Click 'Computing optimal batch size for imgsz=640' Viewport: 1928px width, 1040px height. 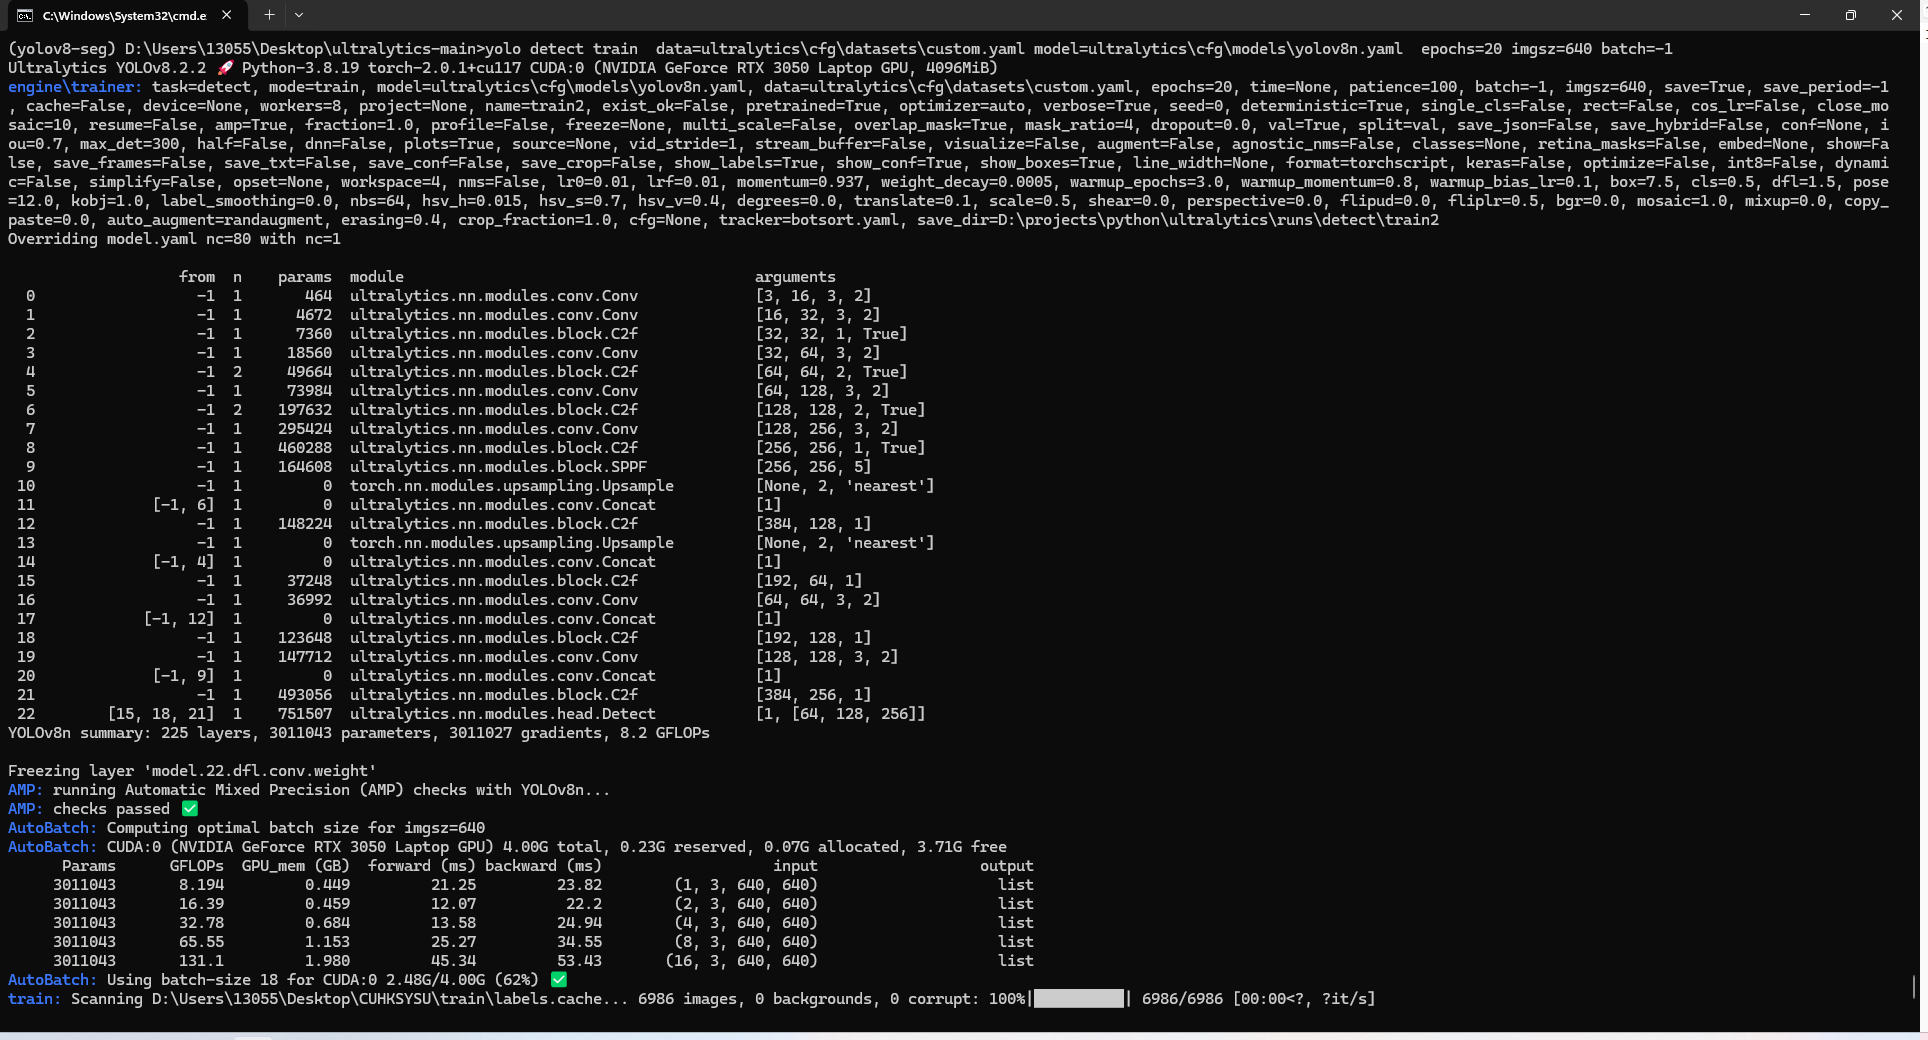296,828
